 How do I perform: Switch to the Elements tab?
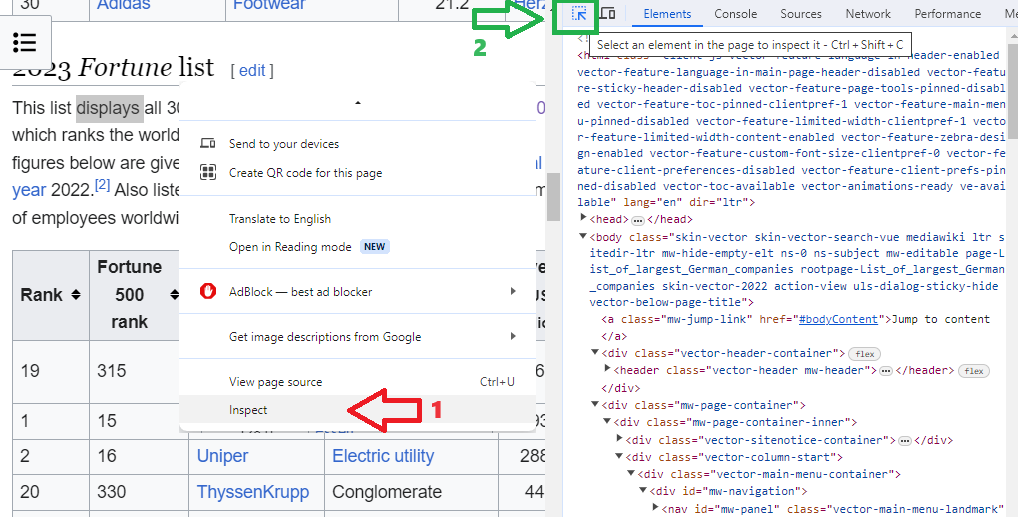[667, 14]
